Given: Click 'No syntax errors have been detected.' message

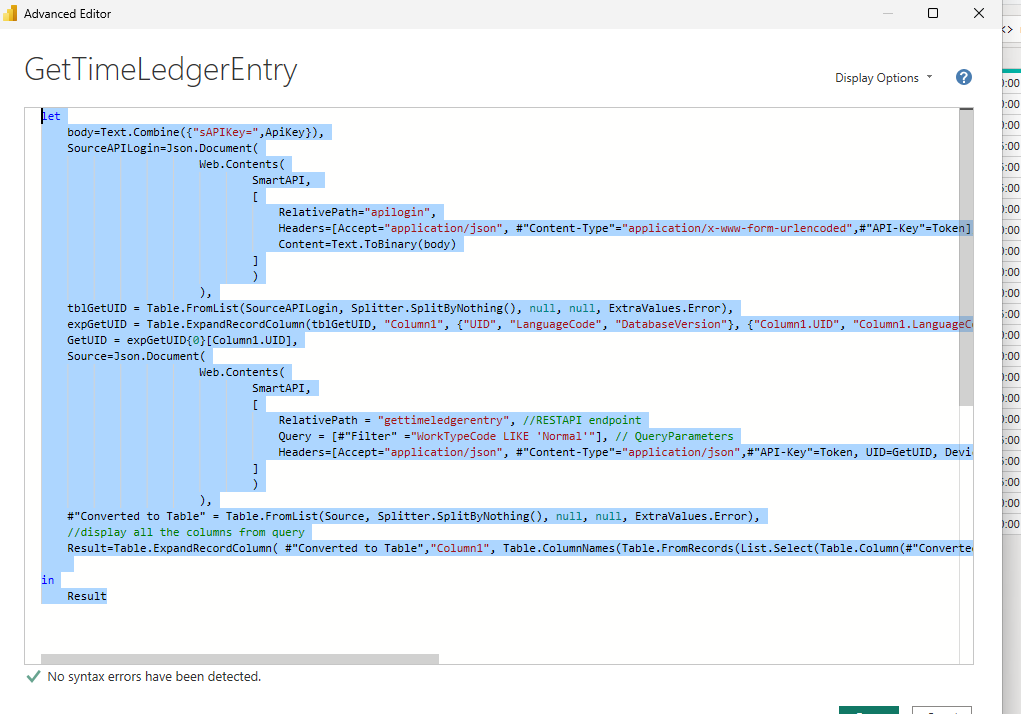Looking at the screenshot, I should click(x=154, y=677).
